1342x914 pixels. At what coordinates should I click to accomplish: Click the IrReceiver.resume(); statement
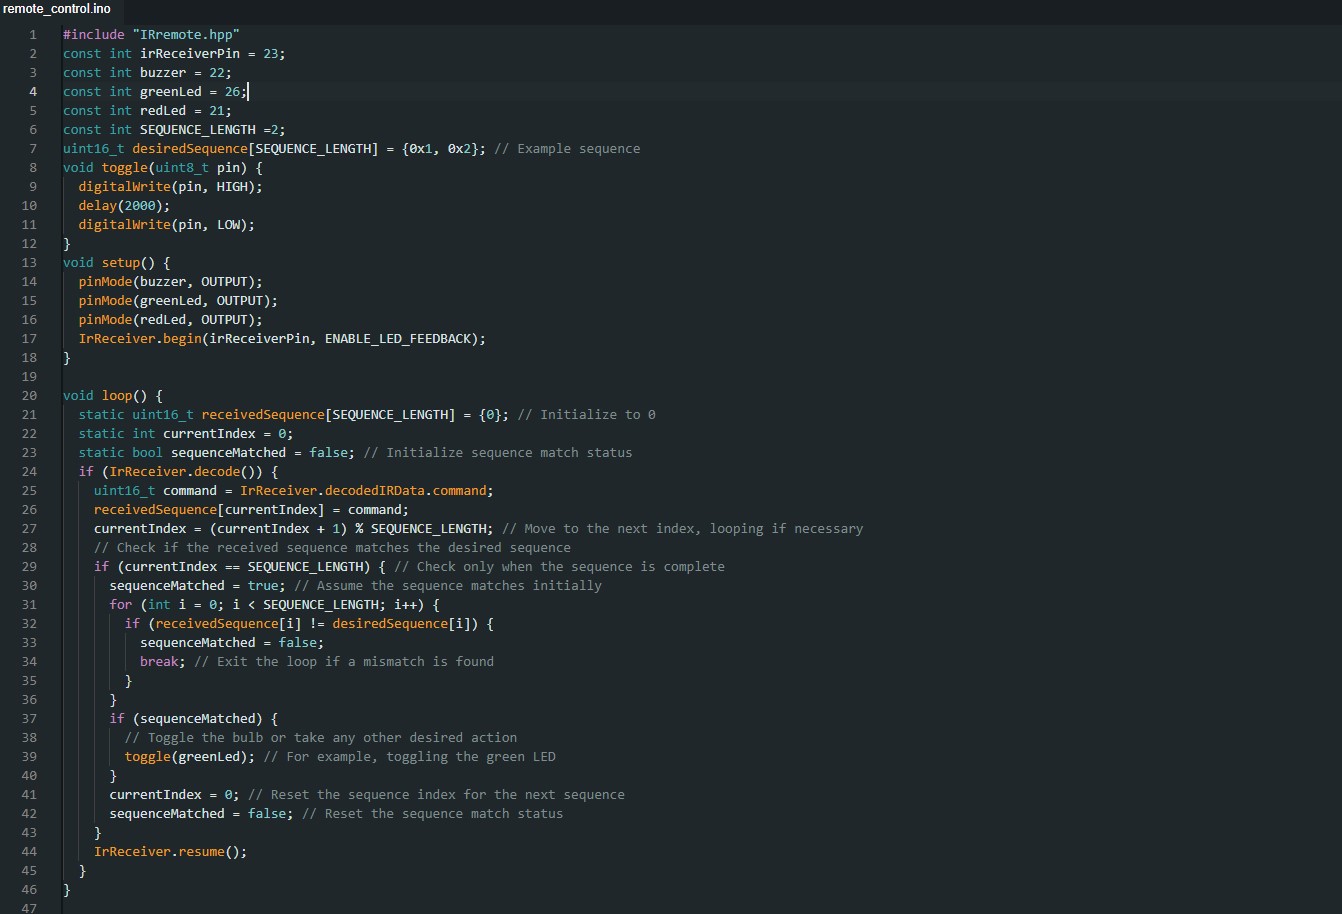171,851
